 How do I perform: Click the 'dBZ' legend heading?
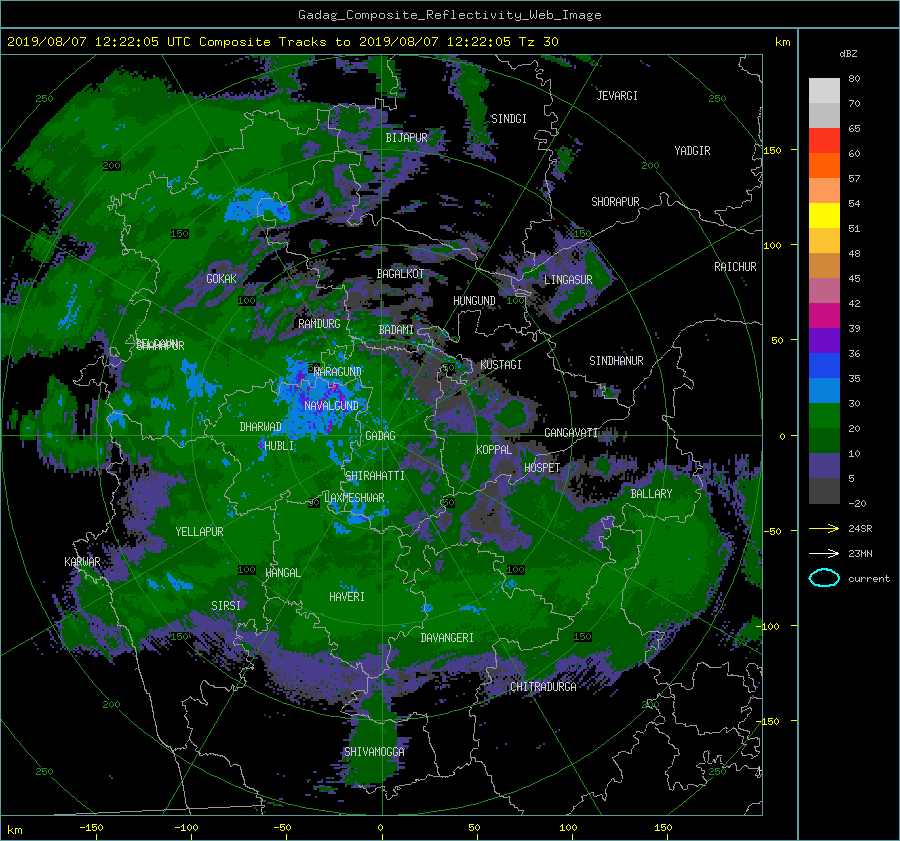[848, 53]
